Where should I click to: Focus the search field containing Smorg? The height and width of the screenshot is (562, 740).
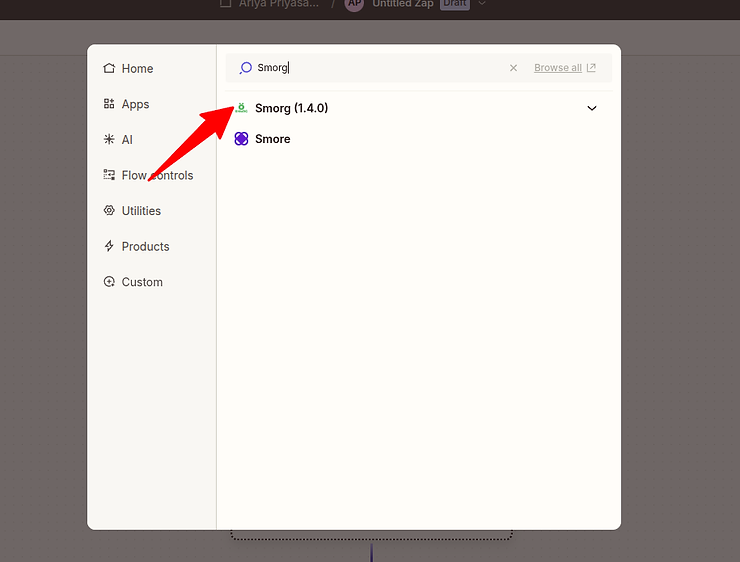[x=380, y=68]
